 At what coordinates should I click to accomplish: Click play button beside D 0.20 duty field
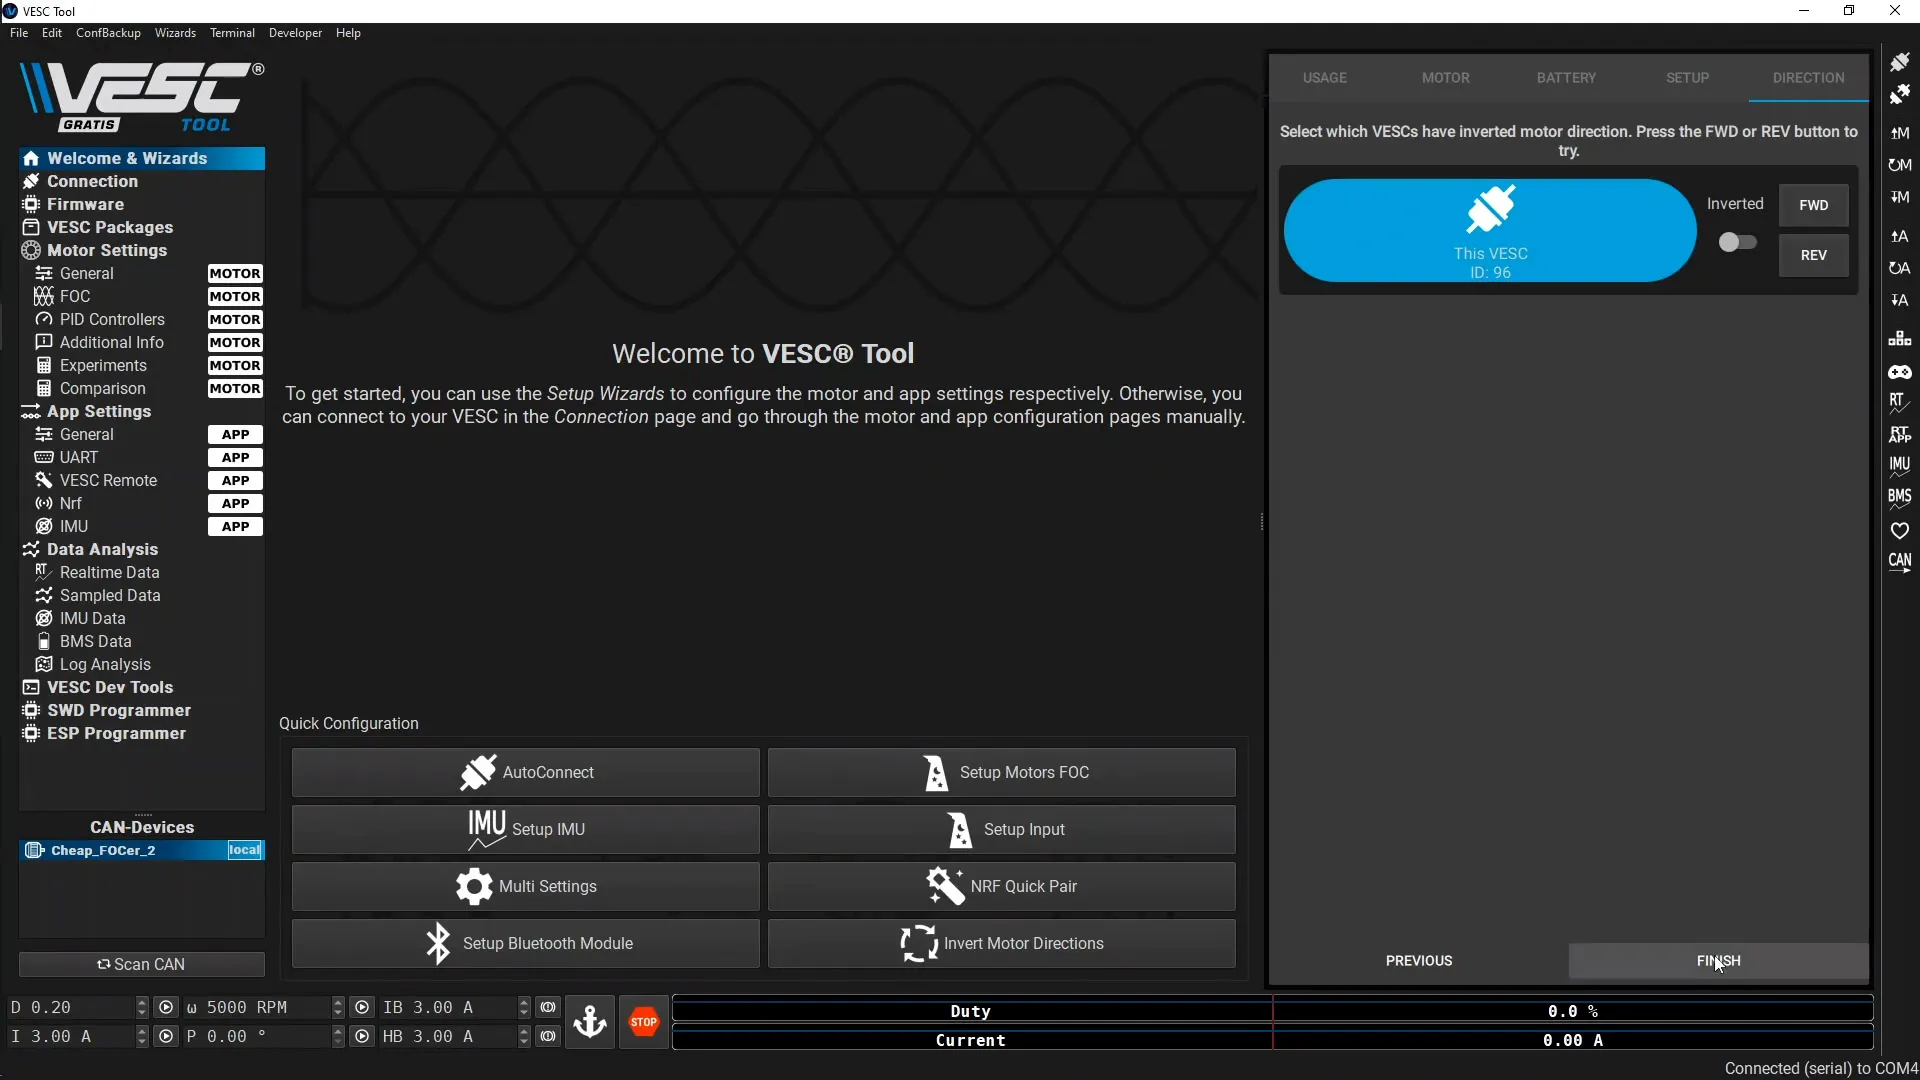point(167,1007)
